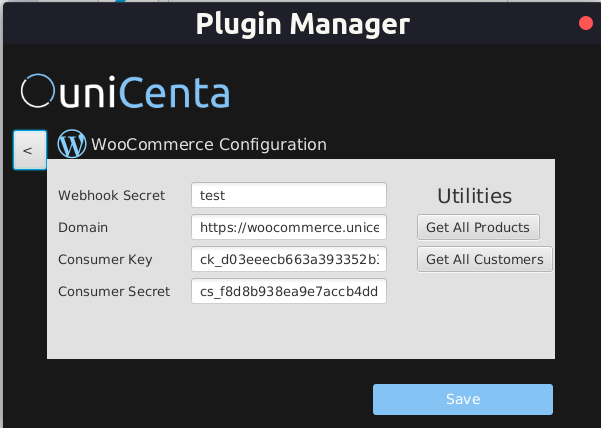
Task: Click the WordPress logo icon
Action: 72,144
